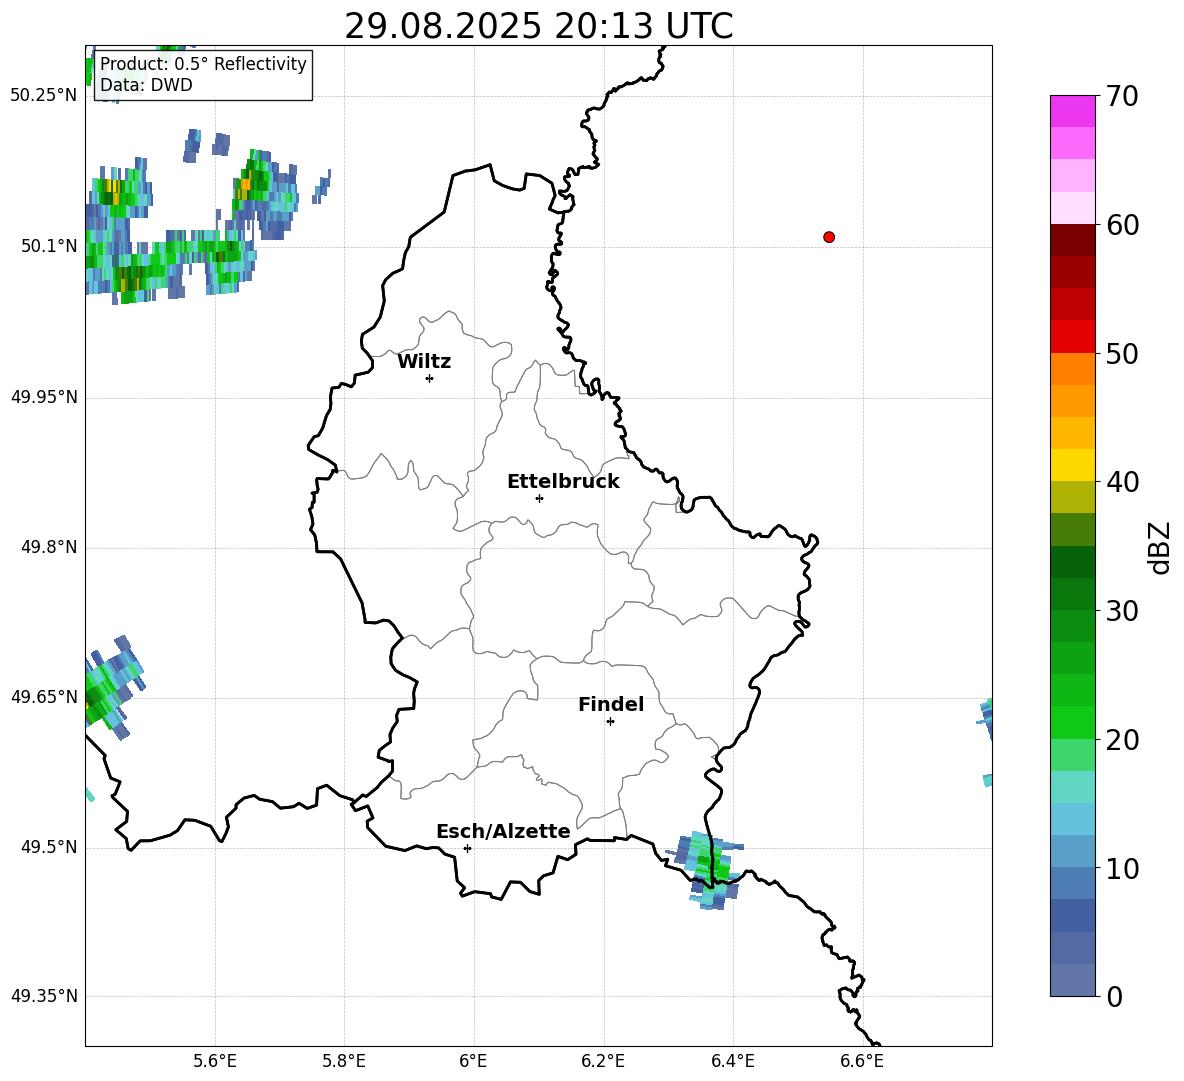Click the Wiltz city label

tap(424, 362)
